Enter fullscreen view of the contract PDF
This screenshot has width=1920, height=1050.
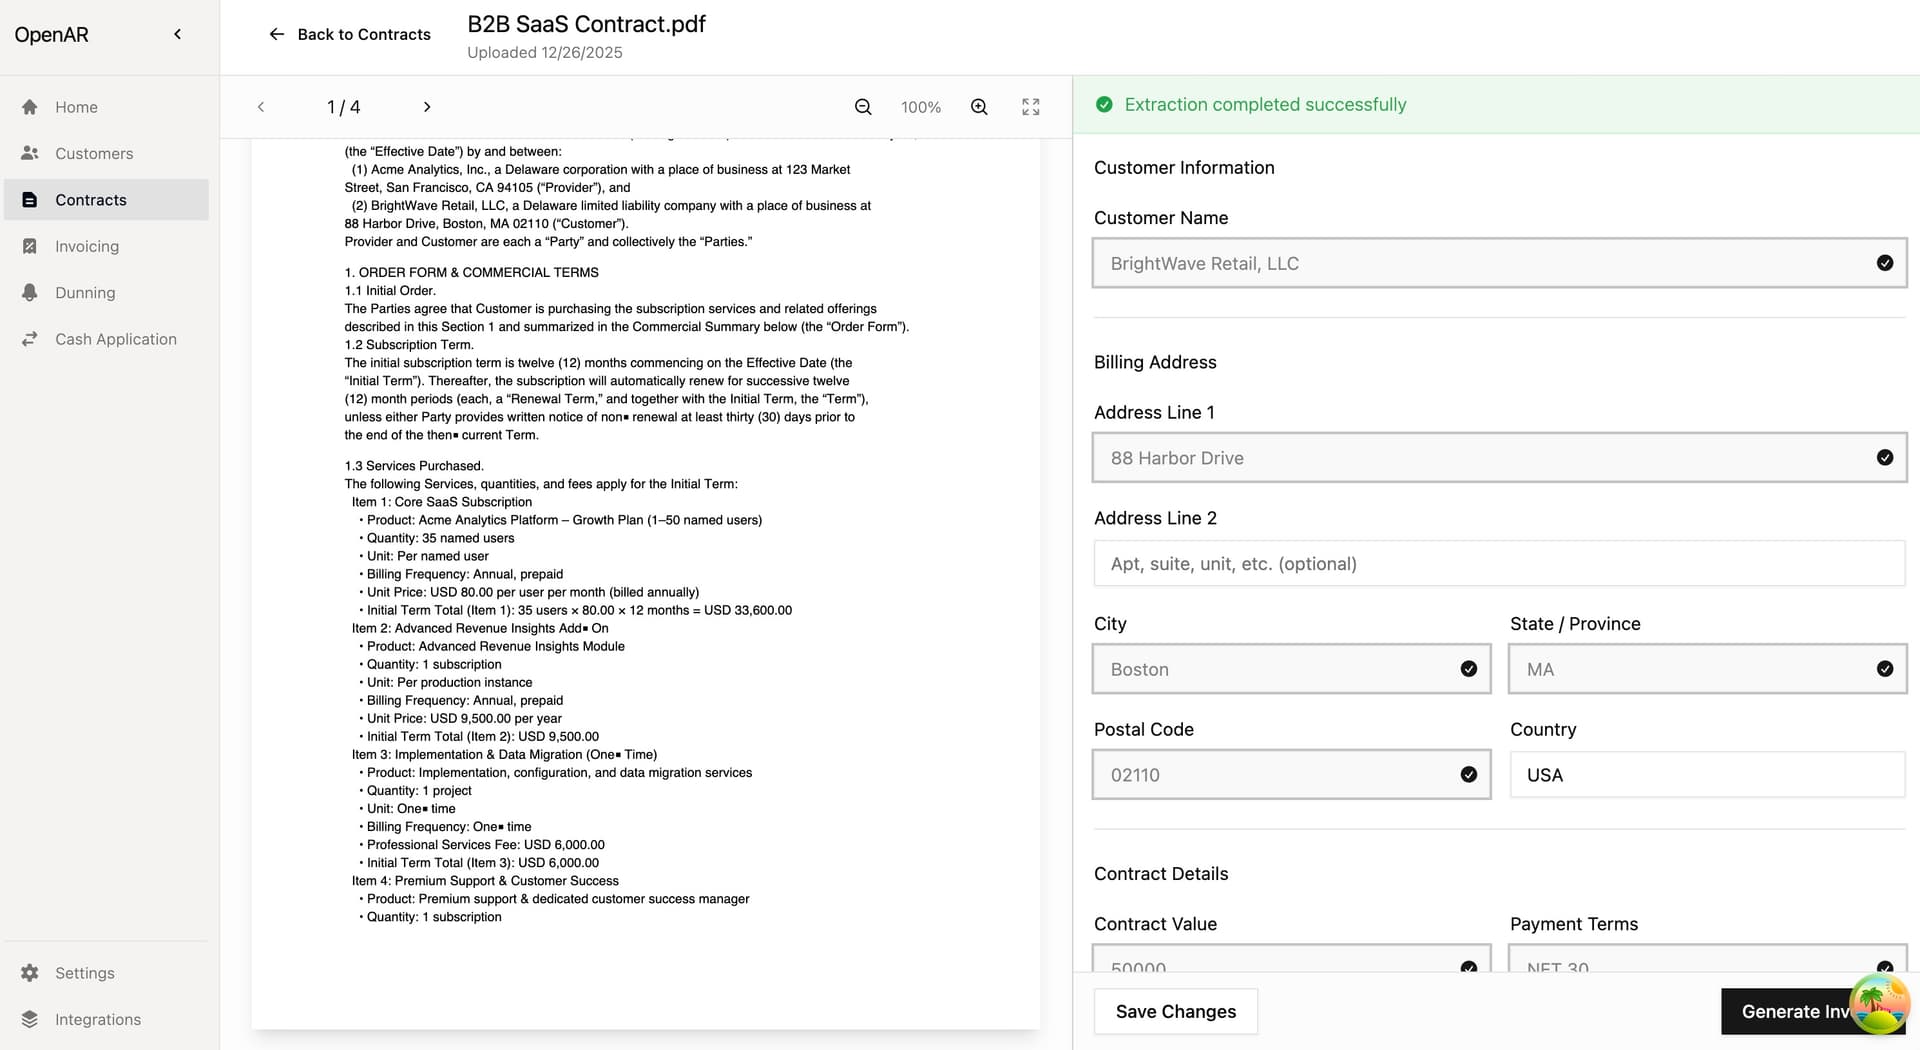1031,106
